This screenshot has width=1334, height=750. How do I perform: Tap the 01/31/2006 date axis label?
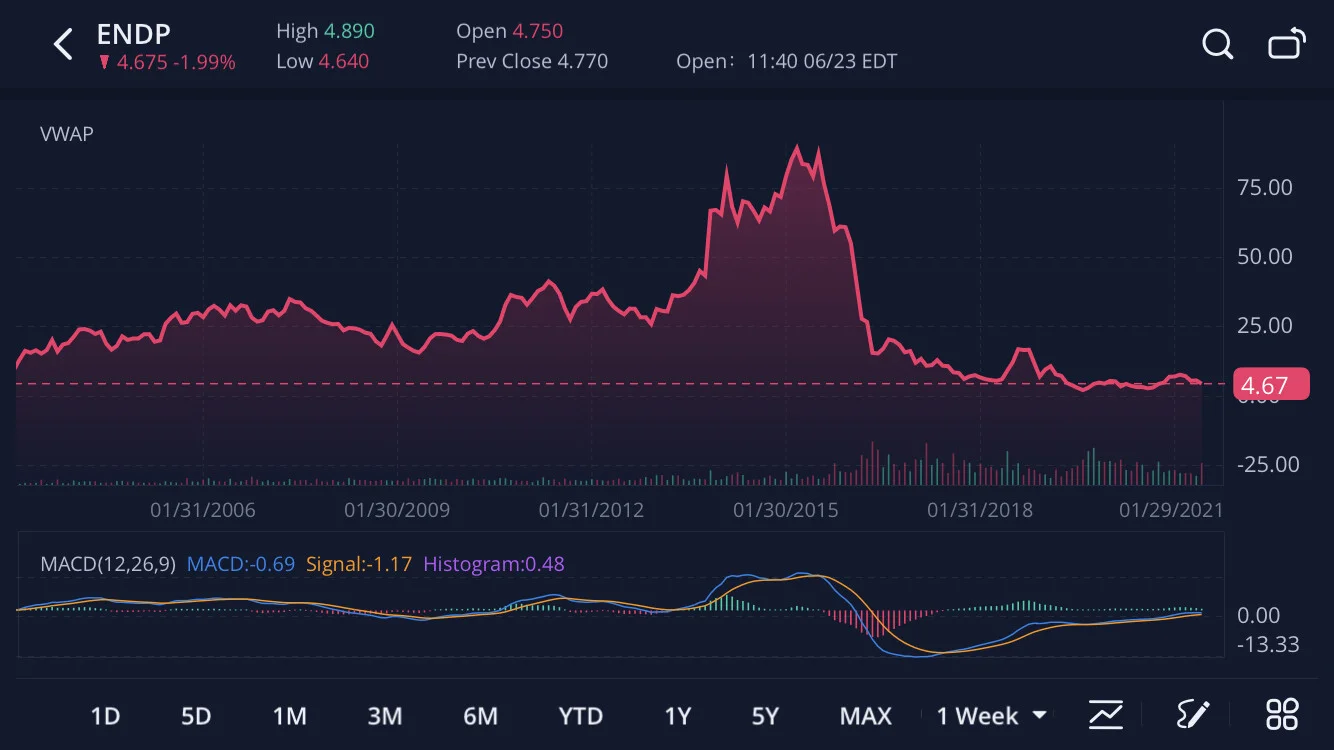point(203,511)
